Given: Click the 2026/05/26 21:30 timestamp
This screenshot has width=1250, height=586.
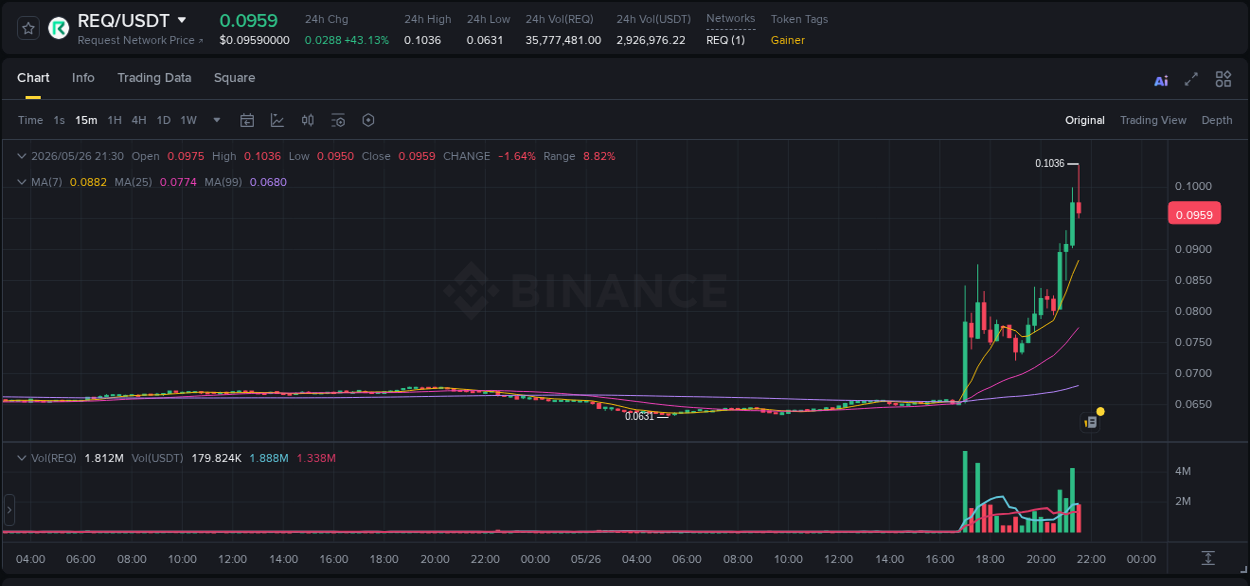Looking at the screenshot, I should (77, 156).
